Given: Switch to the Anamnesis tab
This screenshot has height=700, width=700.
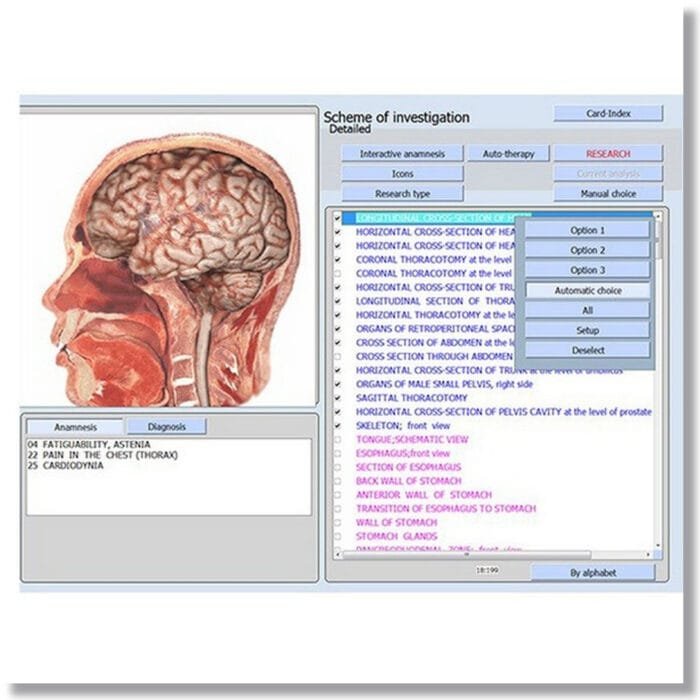Looking at the screenshot, I should [x=75, y=427].
